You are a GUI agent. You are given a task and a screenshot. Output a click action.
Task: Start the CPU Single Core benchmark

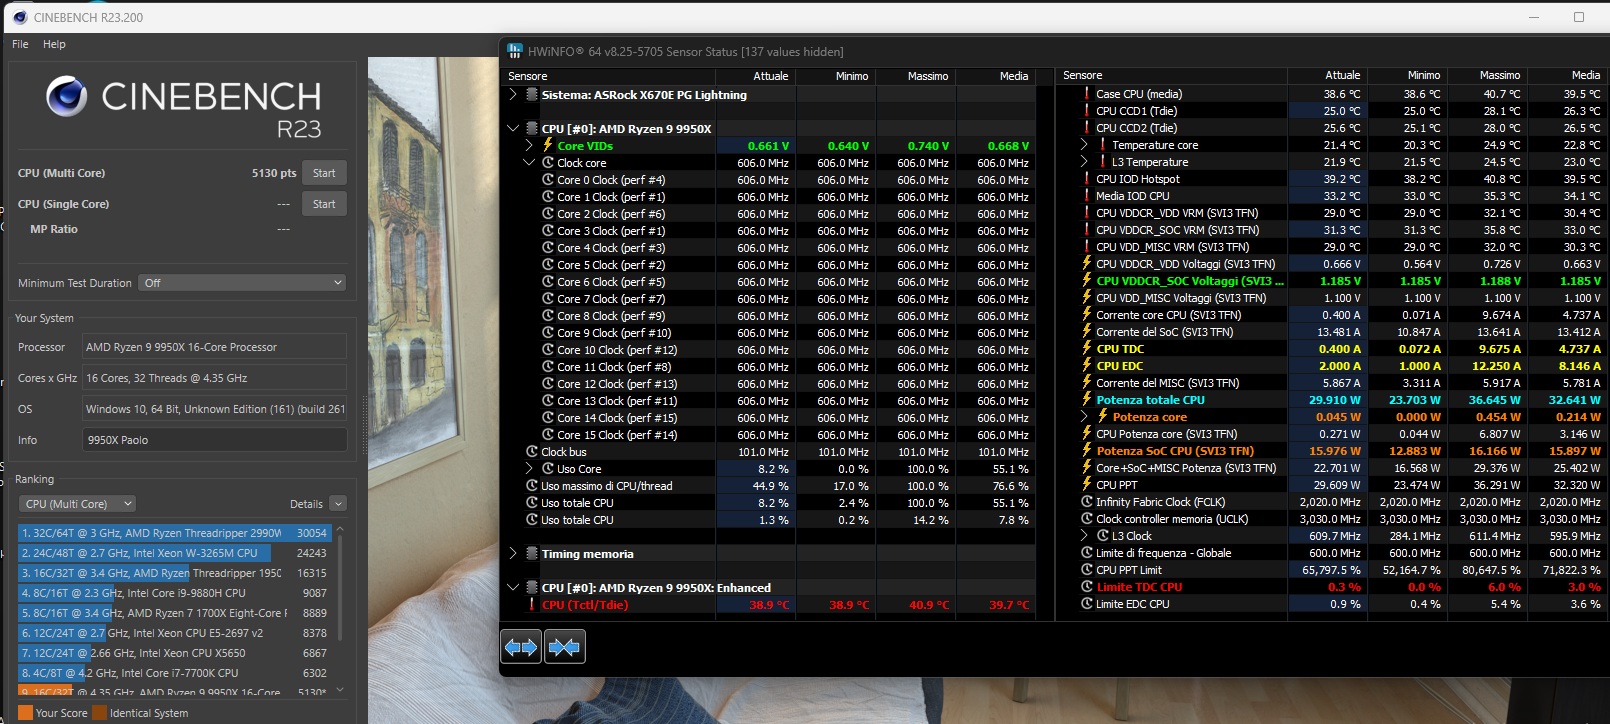[324, 204]
